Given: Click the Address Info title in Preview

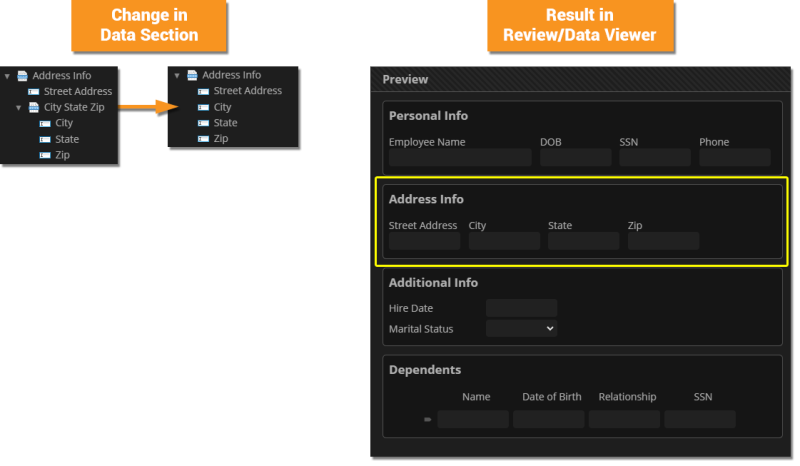Looking at the screenshot, I should [426, 199].
